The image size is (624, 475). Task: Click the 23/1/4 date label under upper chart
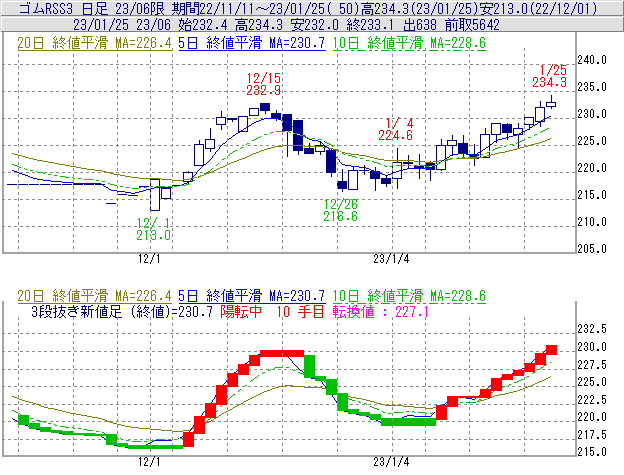click(391, 259)
